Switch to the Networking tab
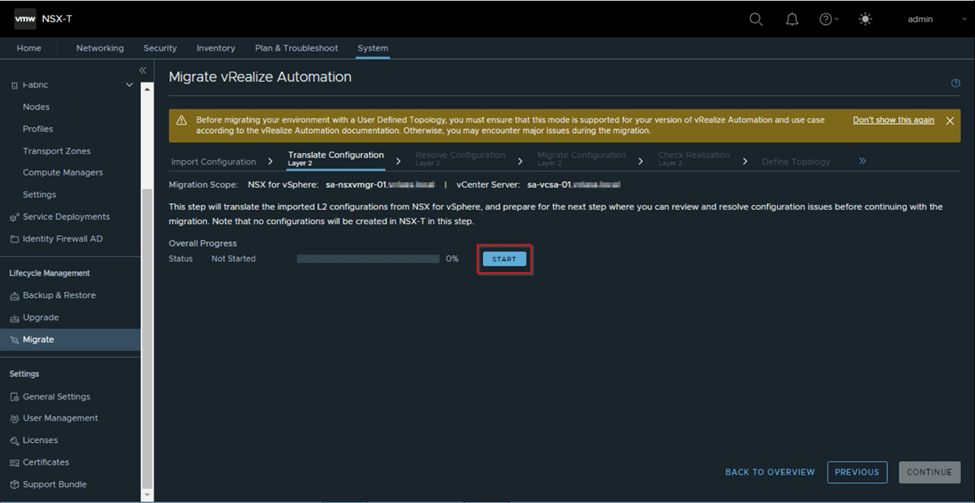 [100, 48]
